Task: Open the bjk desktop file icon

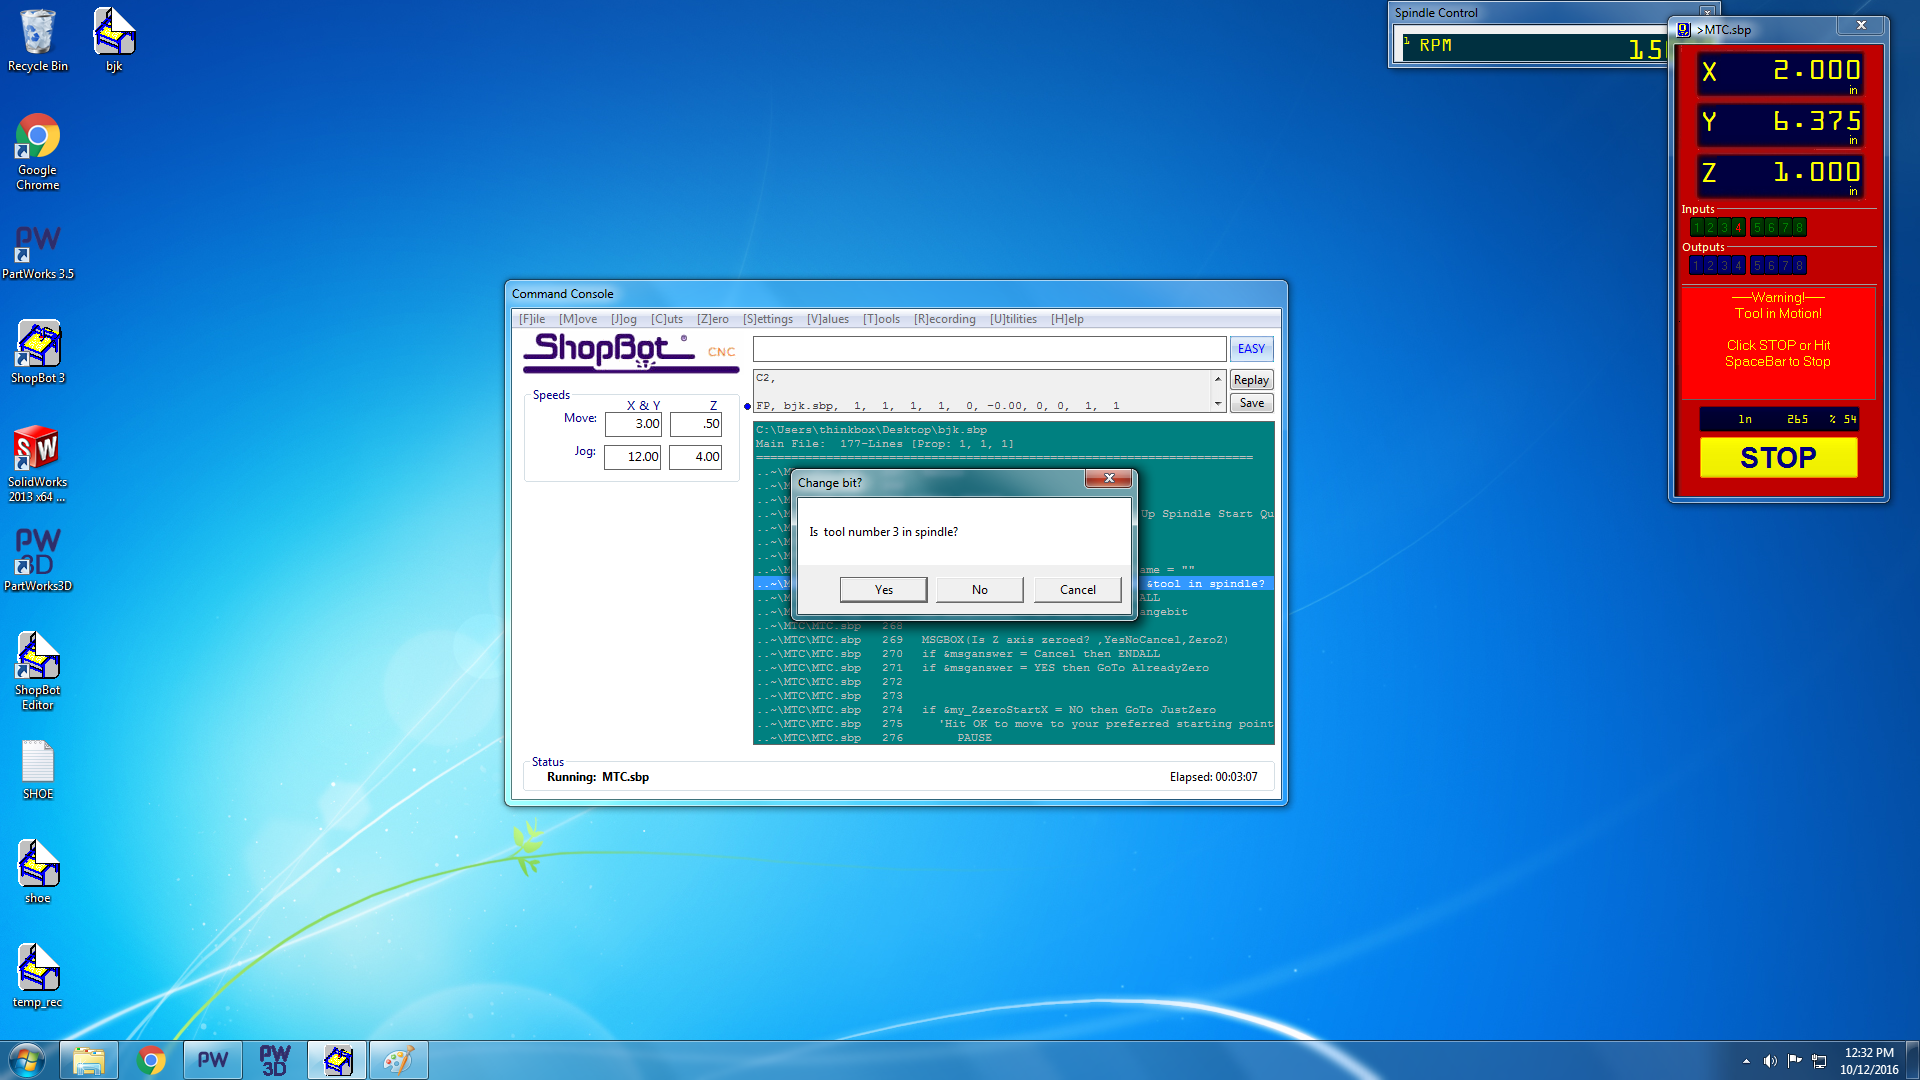Action: (x=114, y=40)
